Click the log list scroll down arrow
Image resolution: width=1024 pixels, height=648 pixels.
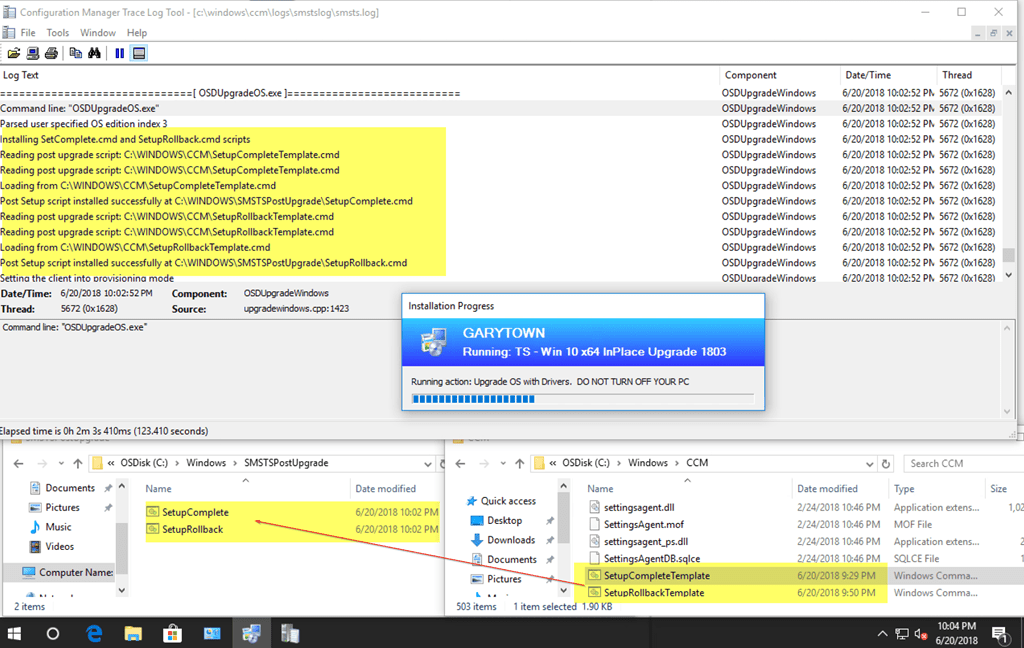[x=1009, y=275]
